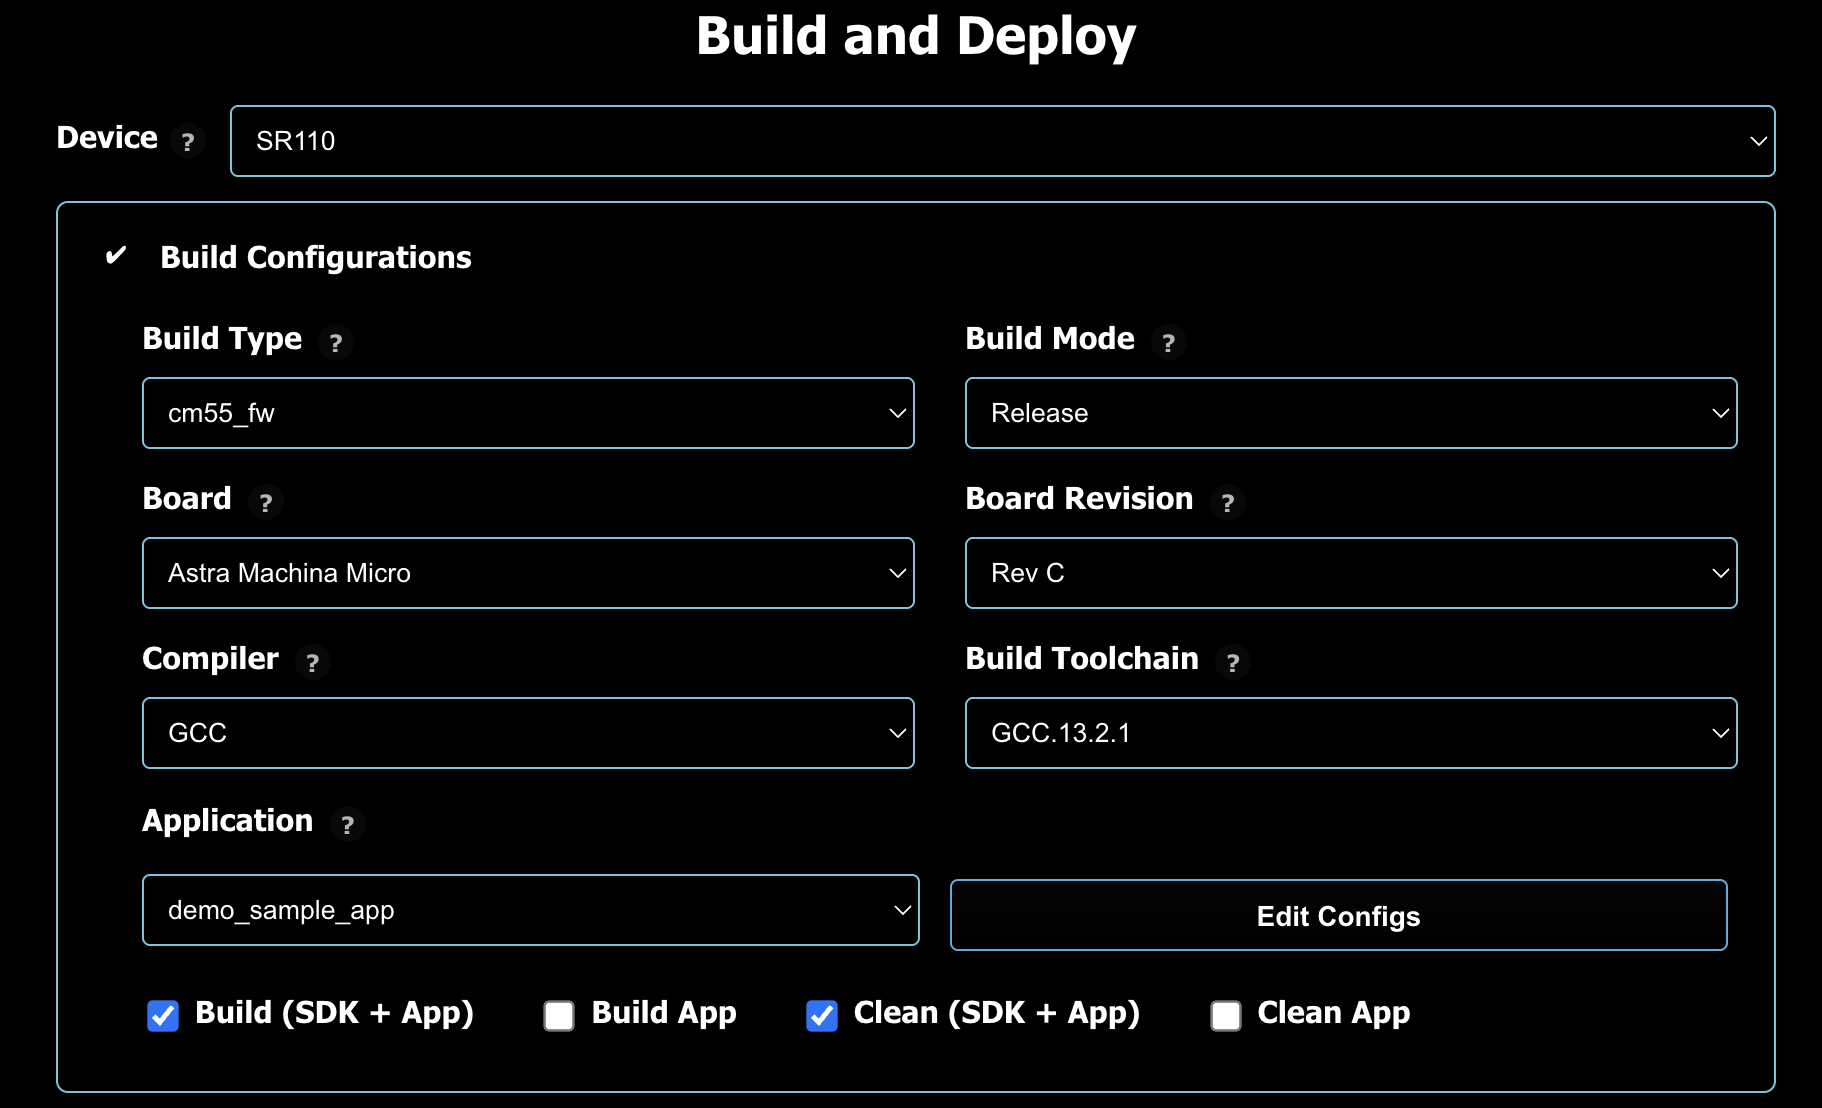Click the Compiler help icon

pos(311,663)
